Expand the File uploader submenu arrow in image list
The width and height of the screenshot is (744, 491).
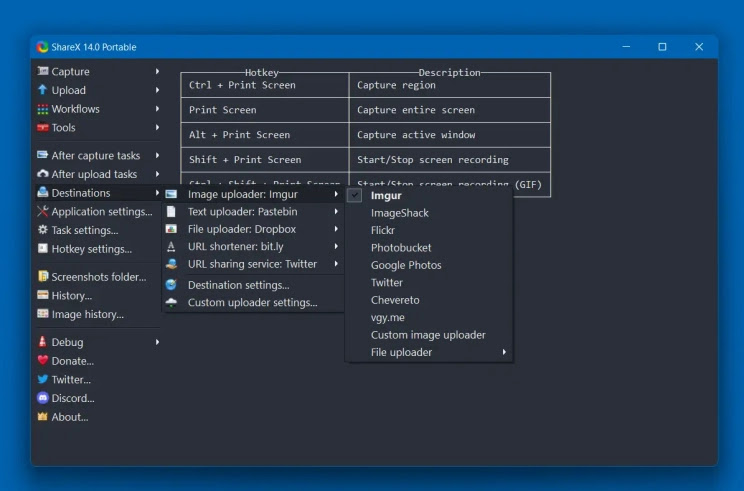point(504,352)
